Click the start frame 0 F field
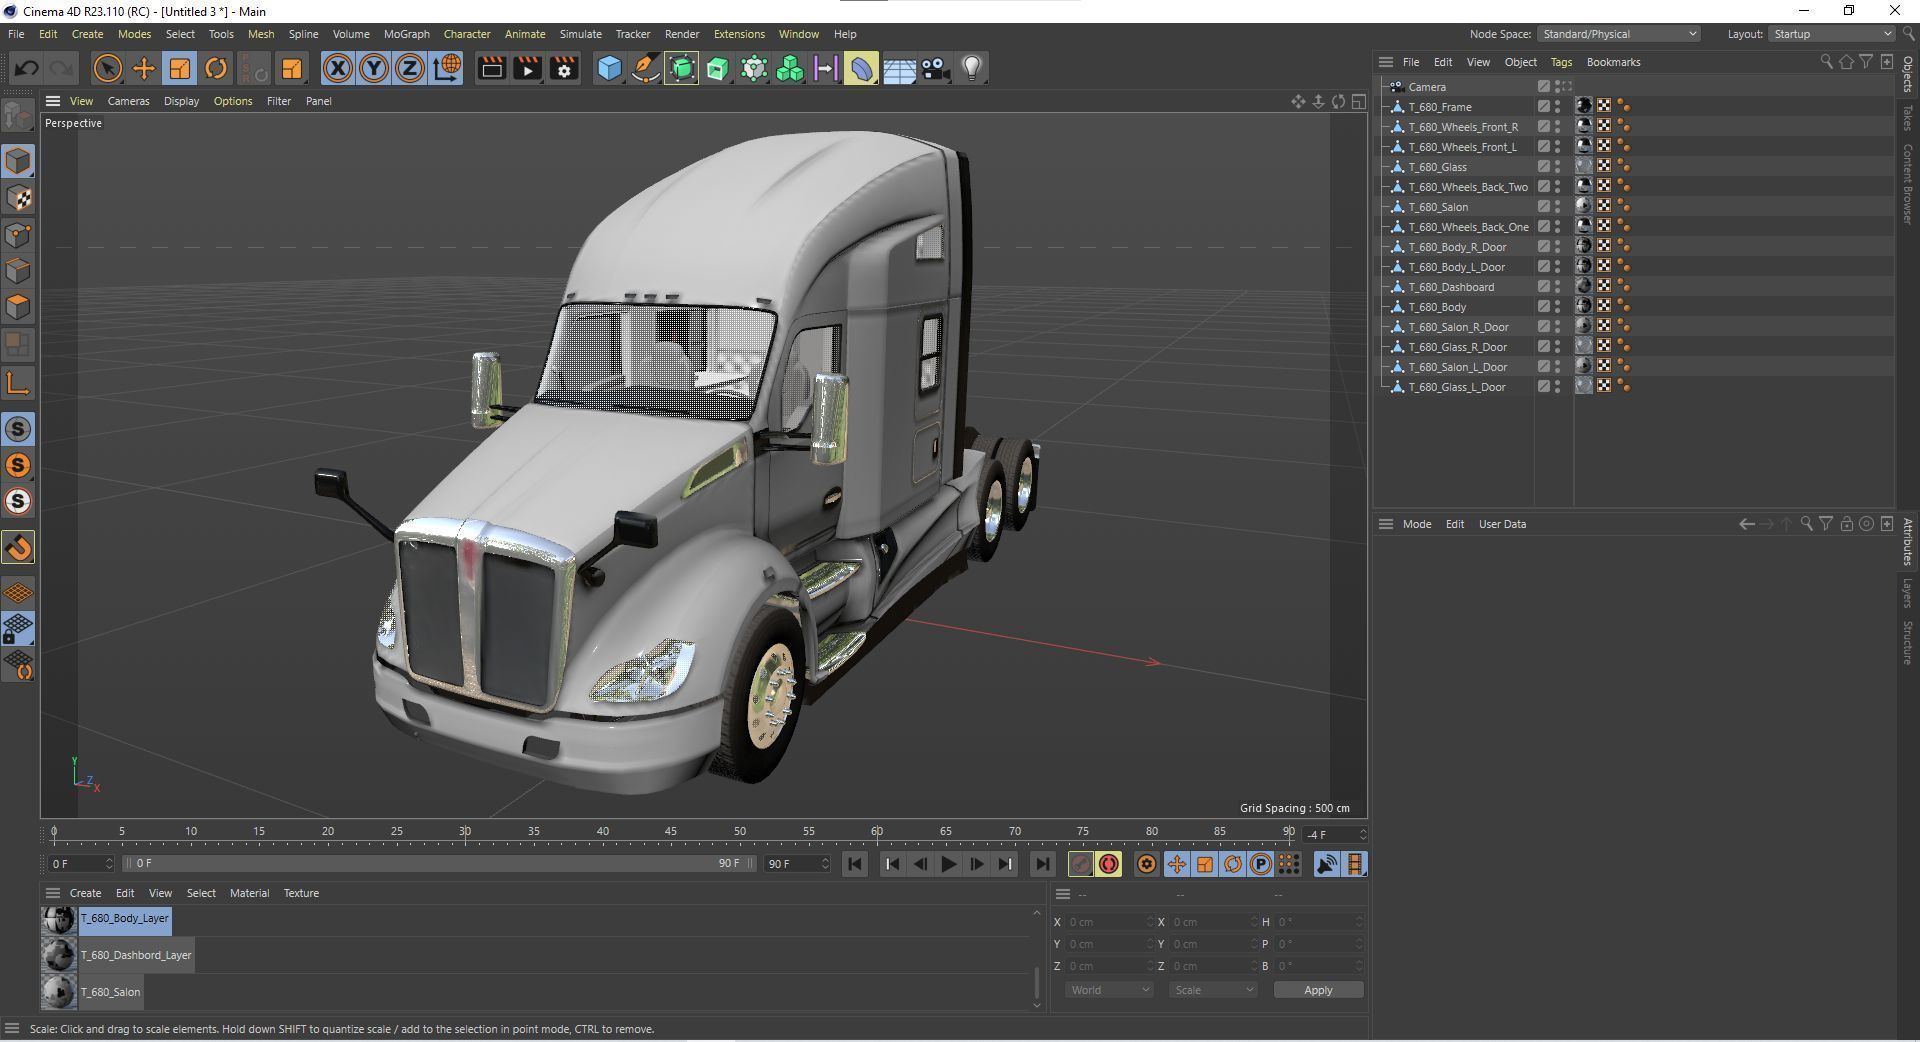Viewport: 1920px width, 1042px height. click(x=82, y=863)
